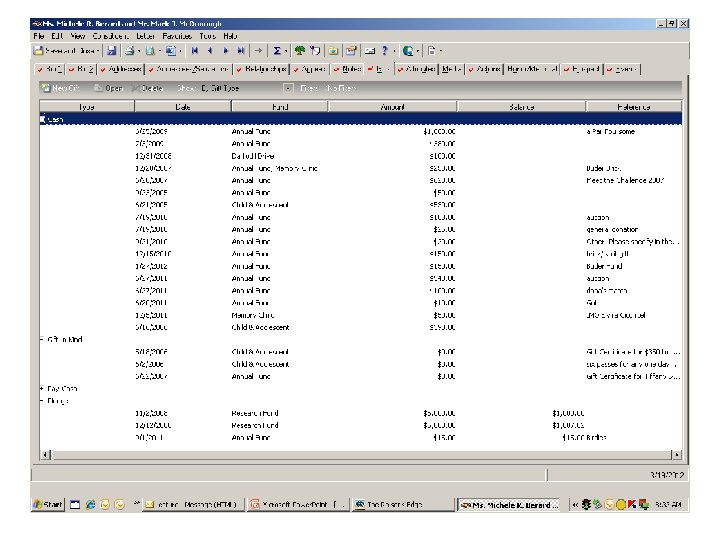This screenshot has width=720, height=540.
Task: Collapse the Gift-in-Kind group
Action: [42, 340]
